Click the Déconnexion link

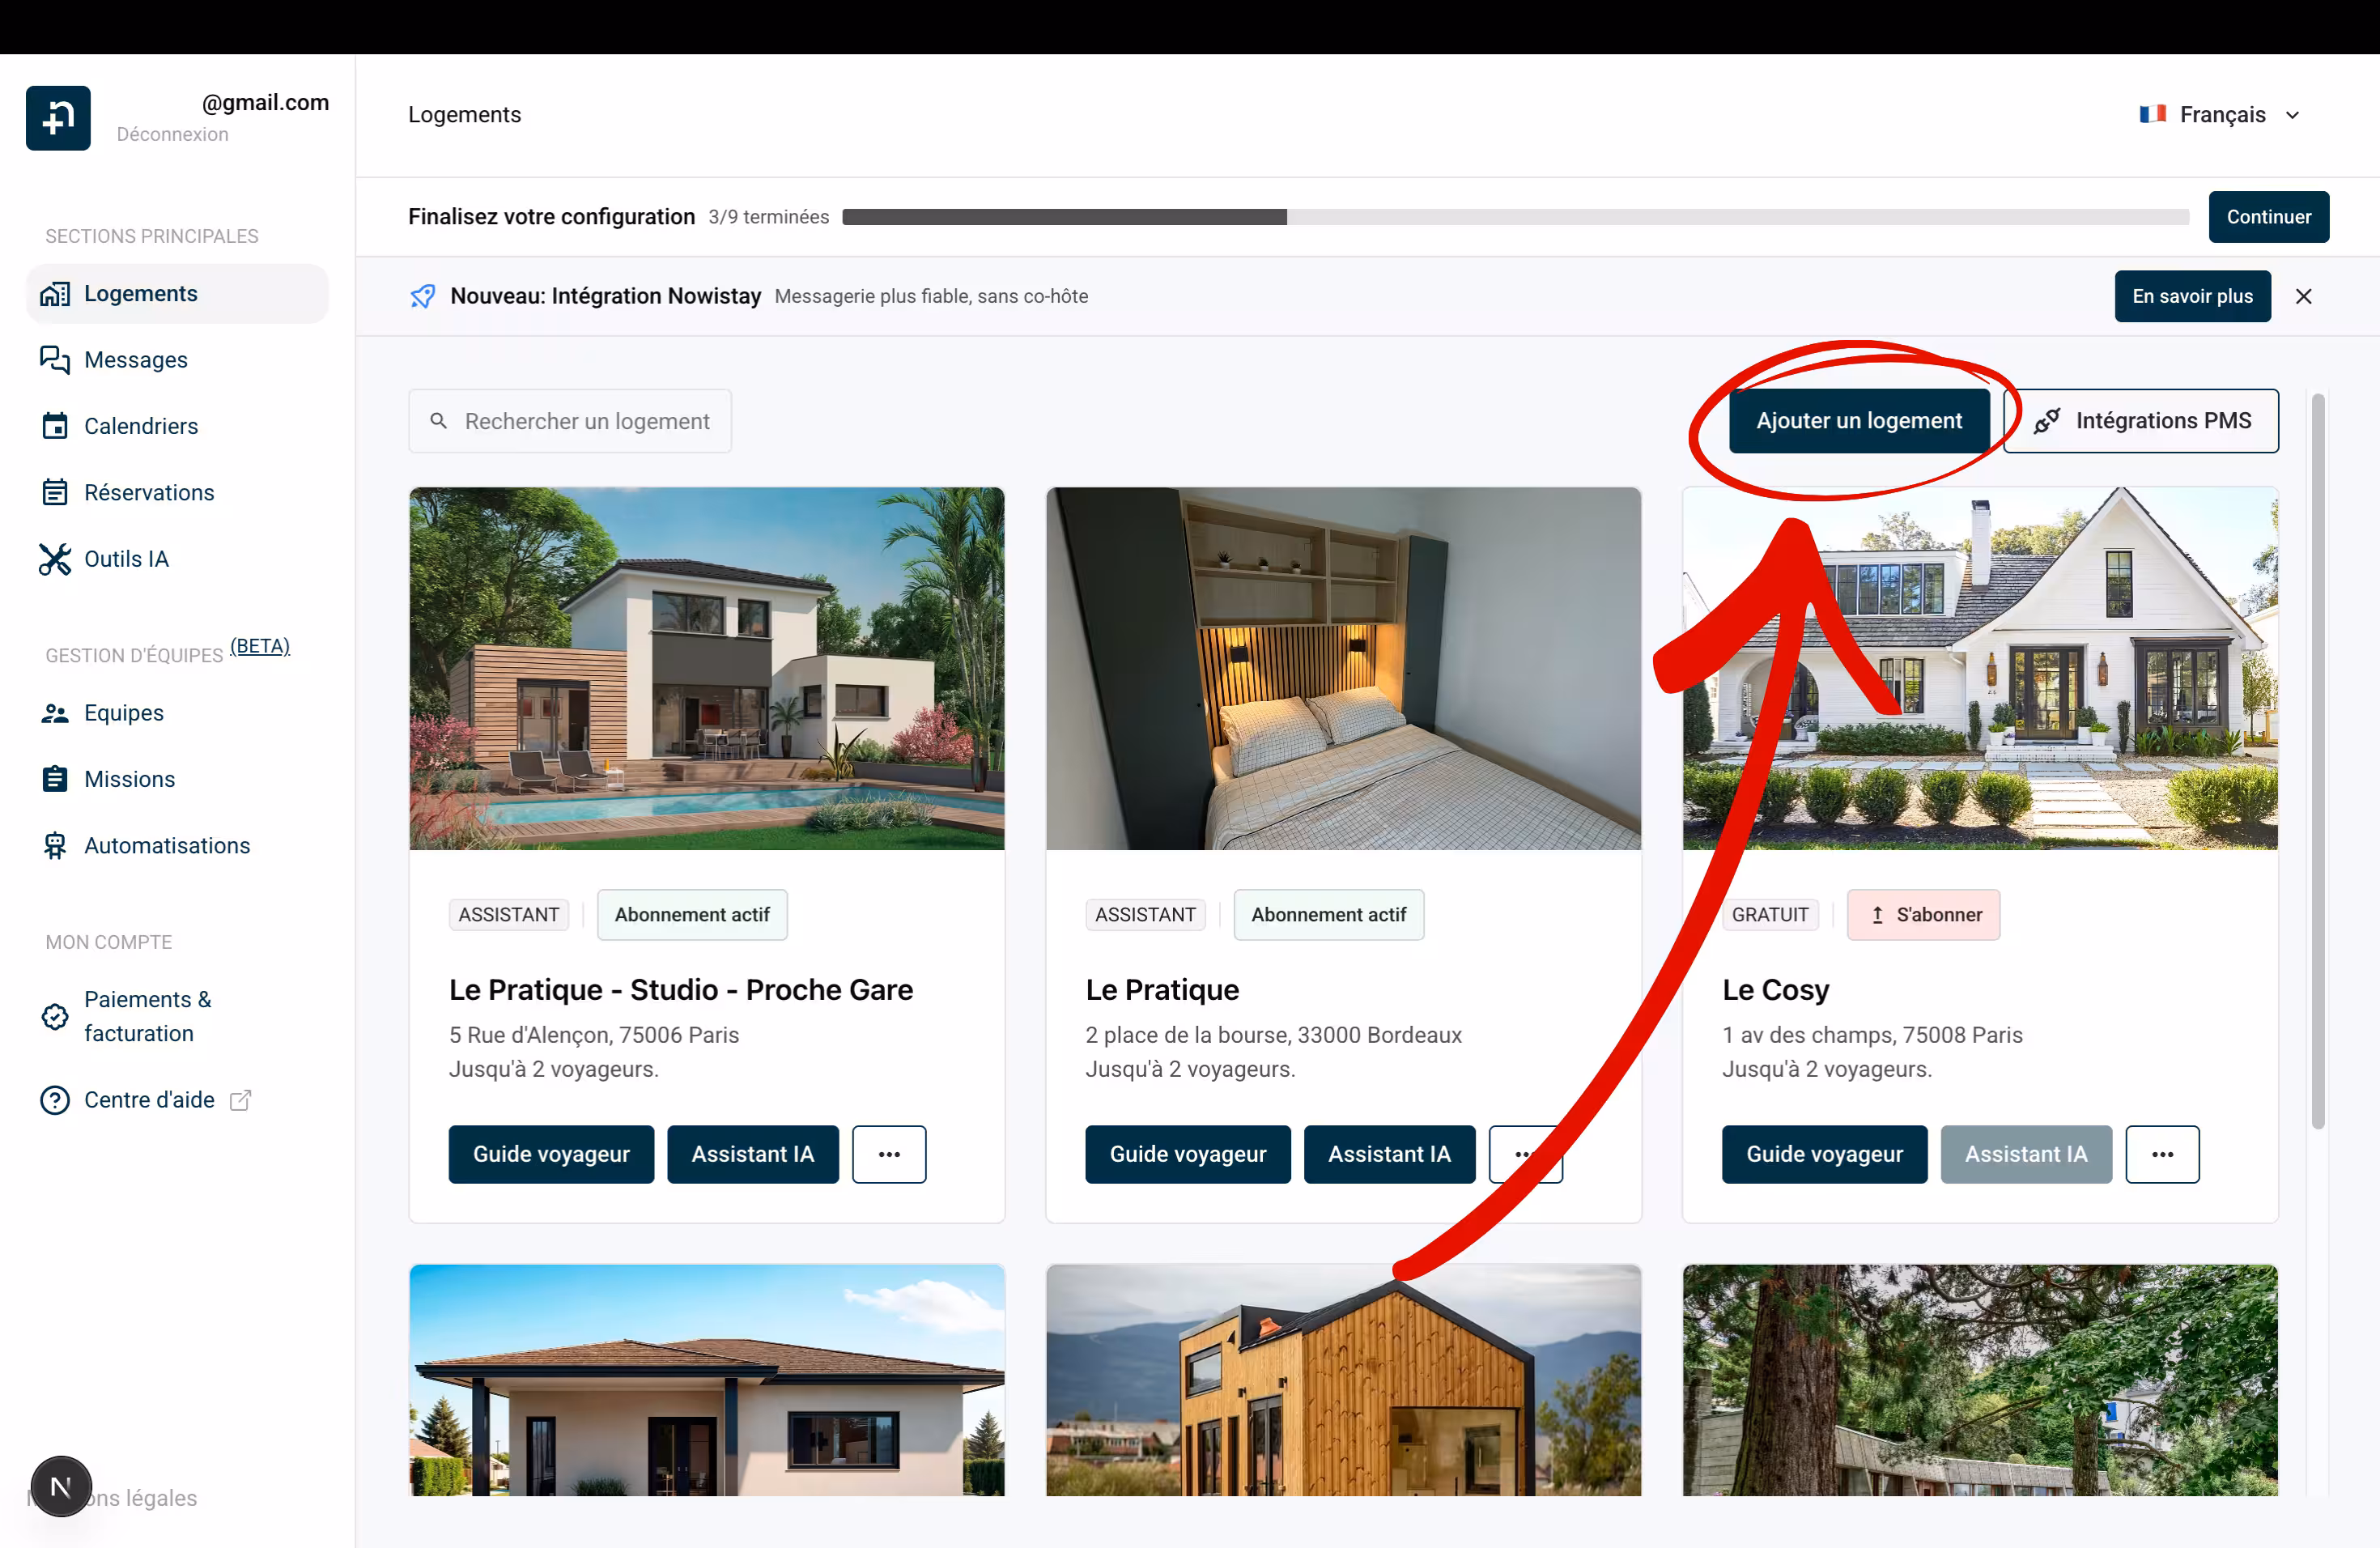pyautogui.click(x=172, y=135)
